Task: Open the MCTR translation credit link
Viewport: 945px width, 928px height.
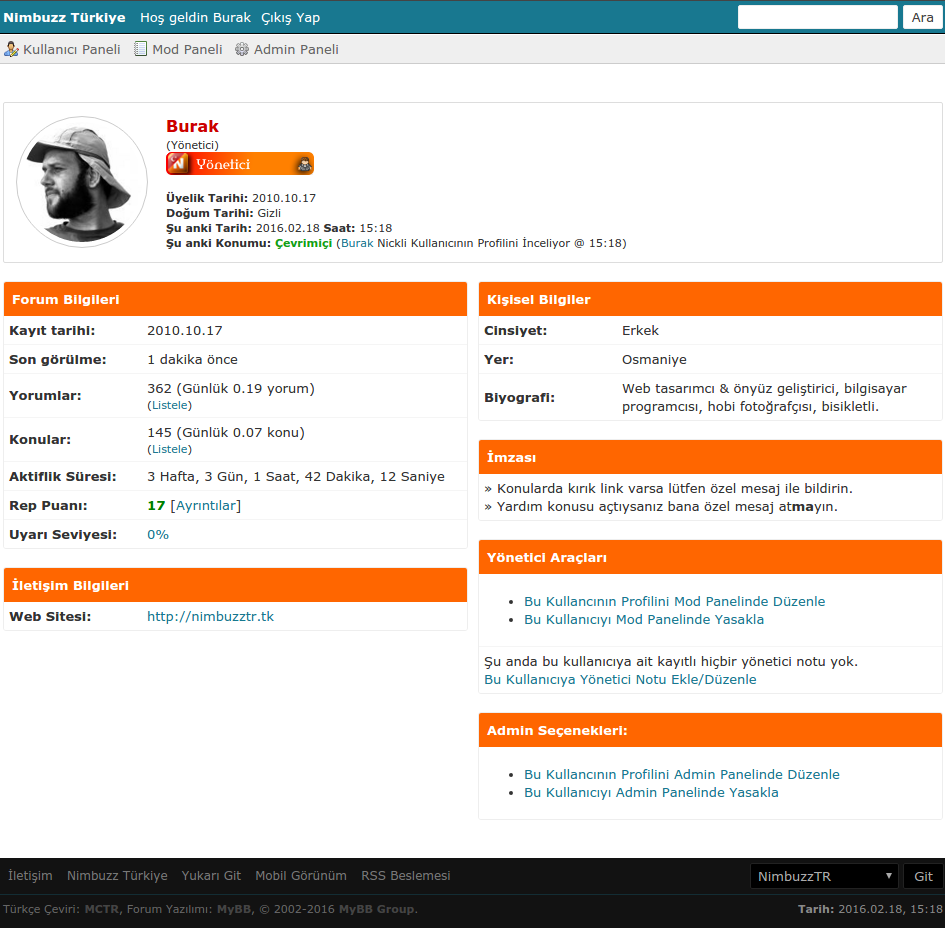Action: 101,909
